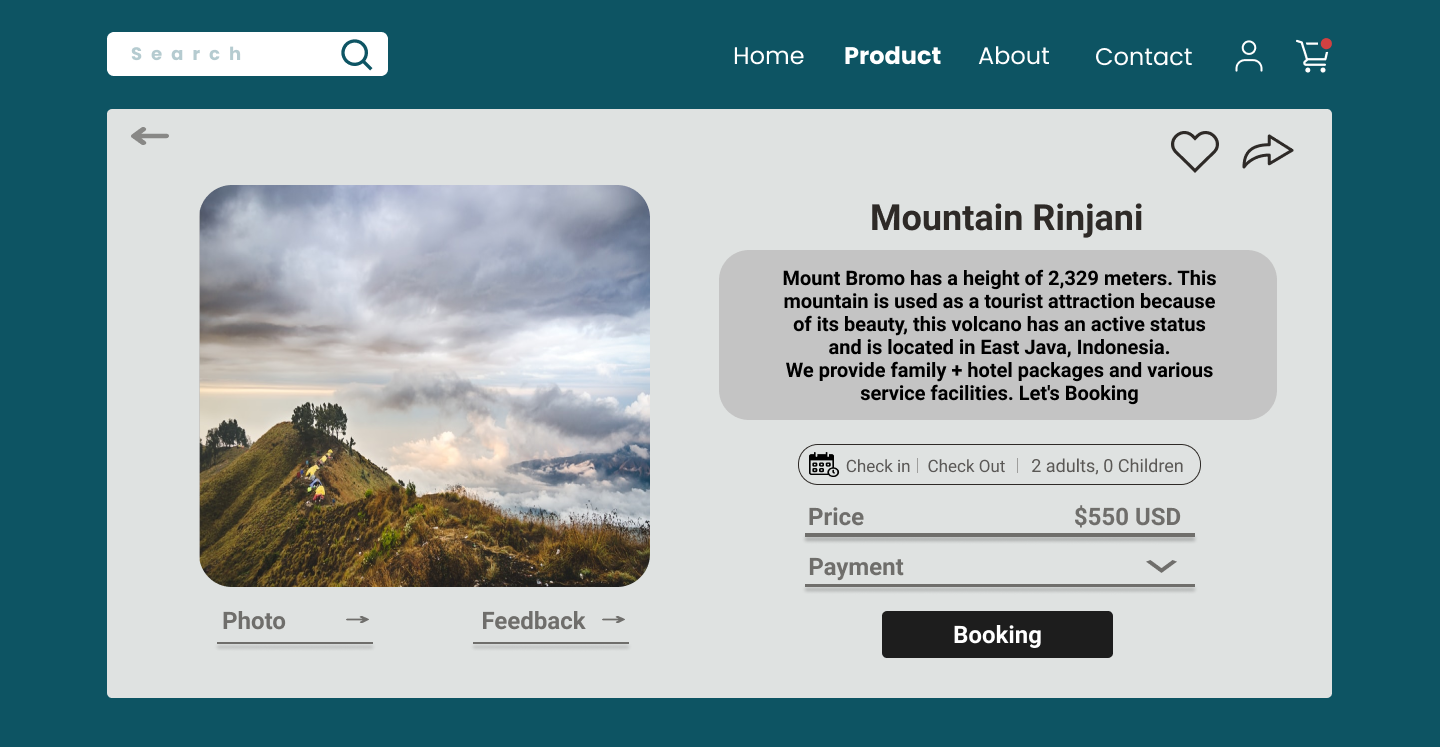Viewport: 1440px width, 747px height.
Task: Click the calendar icon in booking bar
Action: click(823, 465)
